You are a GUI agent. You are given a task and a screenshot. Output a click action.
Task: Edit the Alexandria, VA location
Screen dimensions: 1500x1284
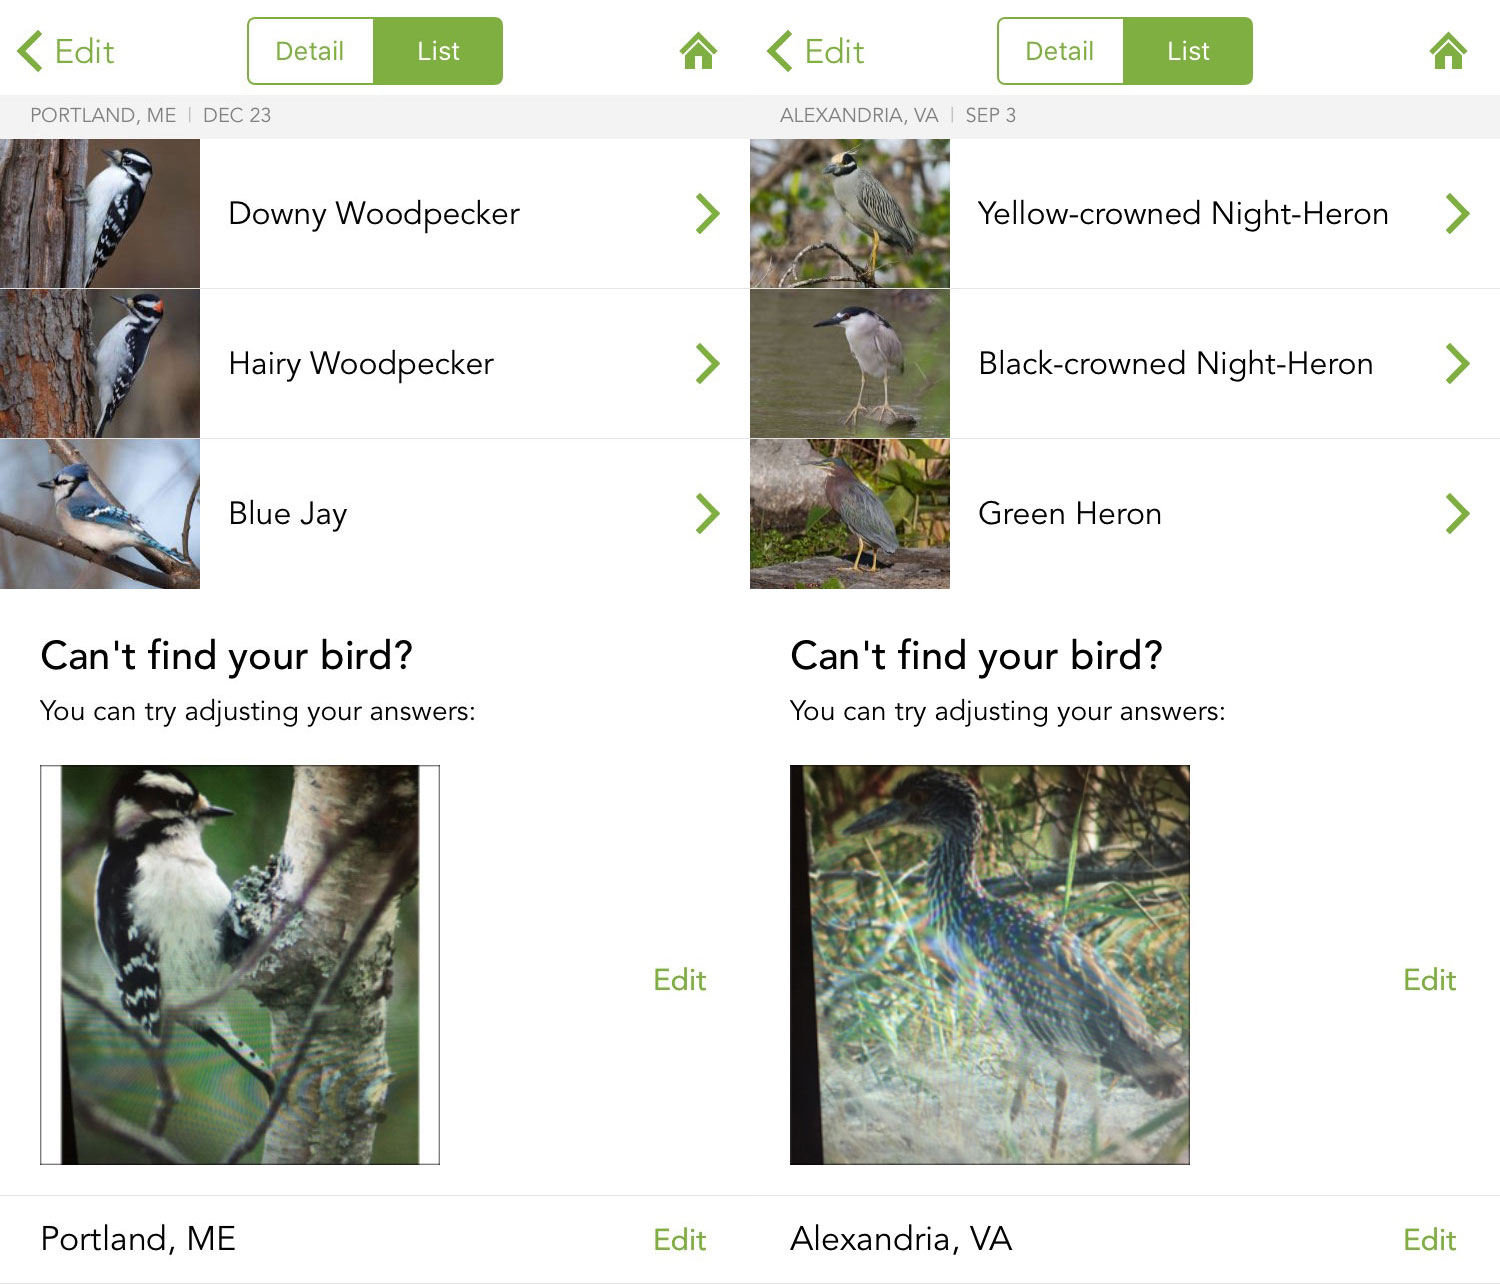pos(1430,1239)
